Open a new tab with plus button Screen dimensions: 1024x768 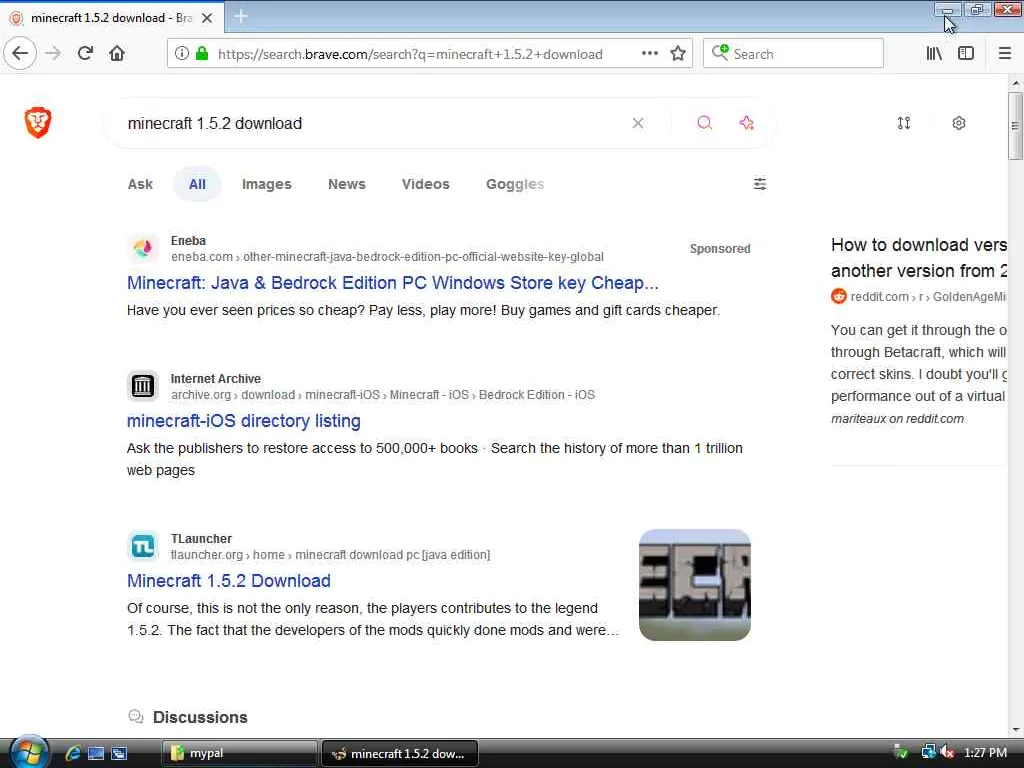241,17
